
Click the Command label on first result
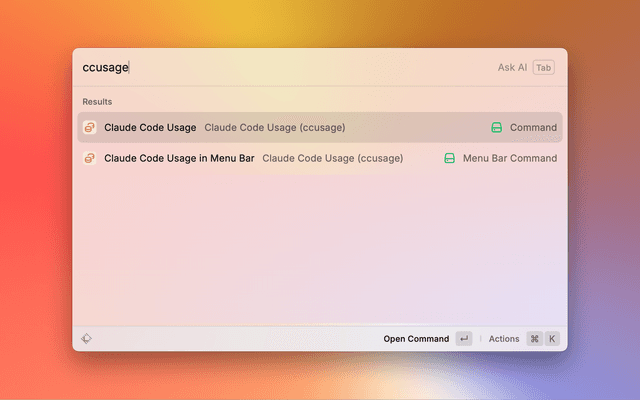click(533, 128)
